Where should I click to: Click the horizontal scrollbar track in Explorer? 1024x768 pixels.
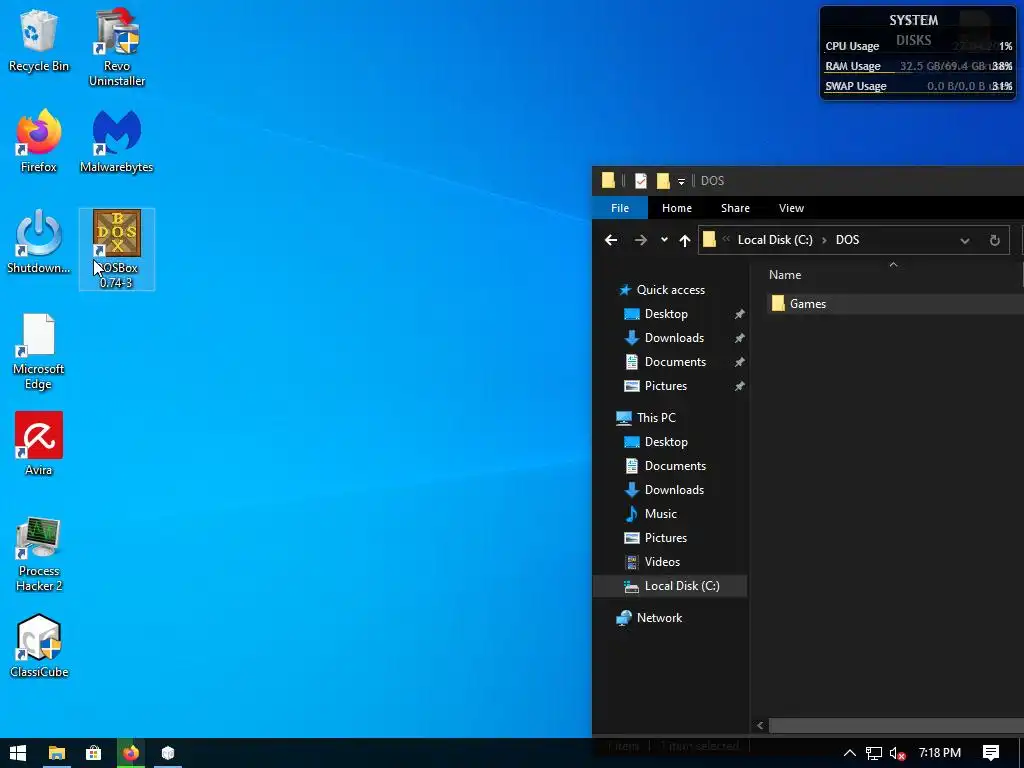tap(896, 726)
